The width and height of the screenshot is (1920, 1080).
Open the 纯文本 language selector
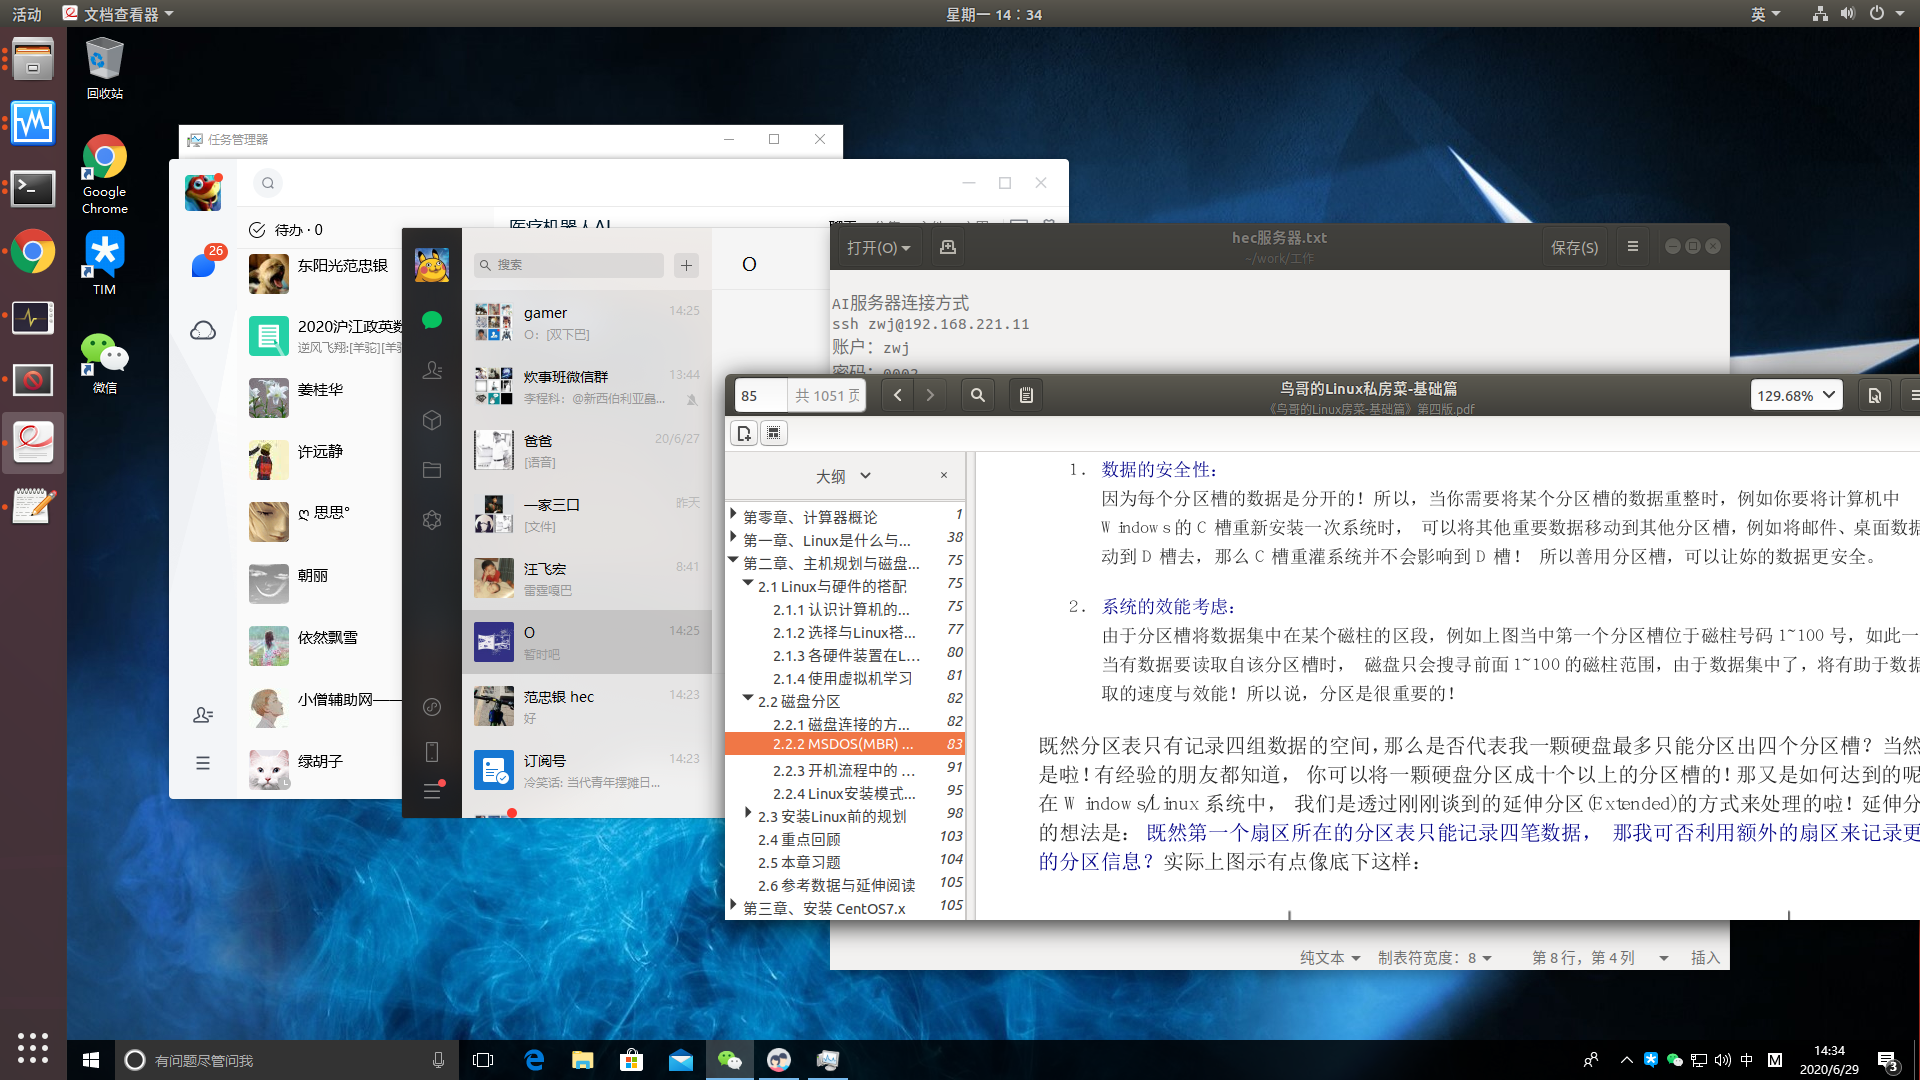tap(1329, 957)
